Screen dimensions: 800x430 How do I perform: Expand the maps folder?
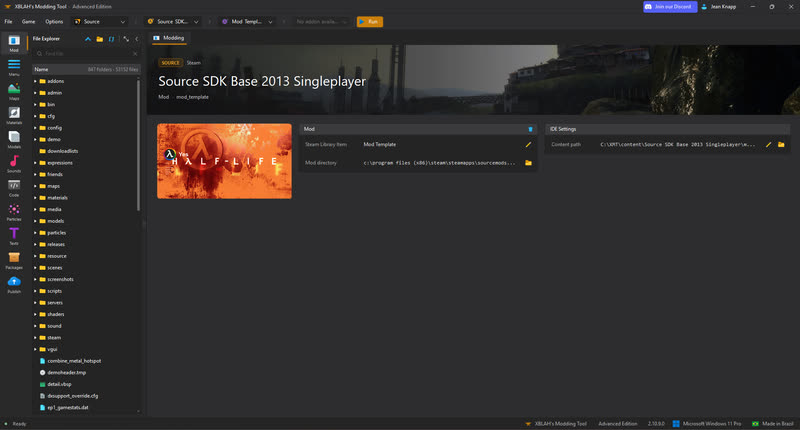coord(35,186)
